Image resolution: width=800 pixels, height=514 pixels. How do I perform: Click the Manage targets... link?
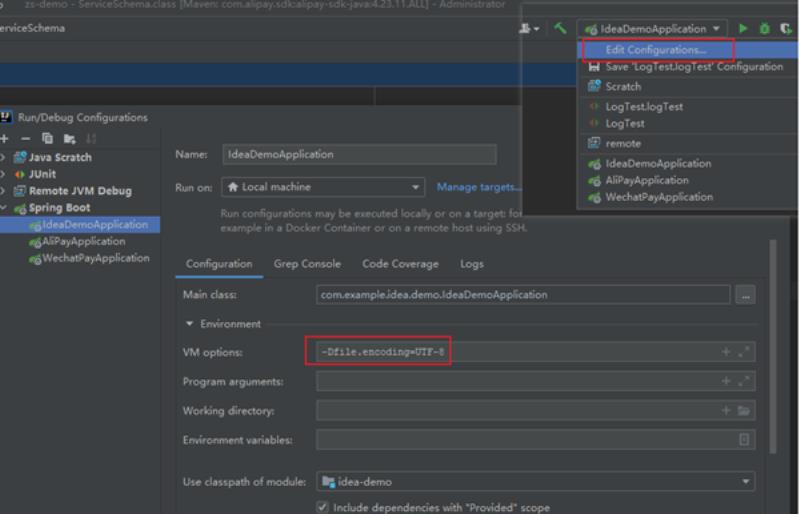(x=479, y=187)
